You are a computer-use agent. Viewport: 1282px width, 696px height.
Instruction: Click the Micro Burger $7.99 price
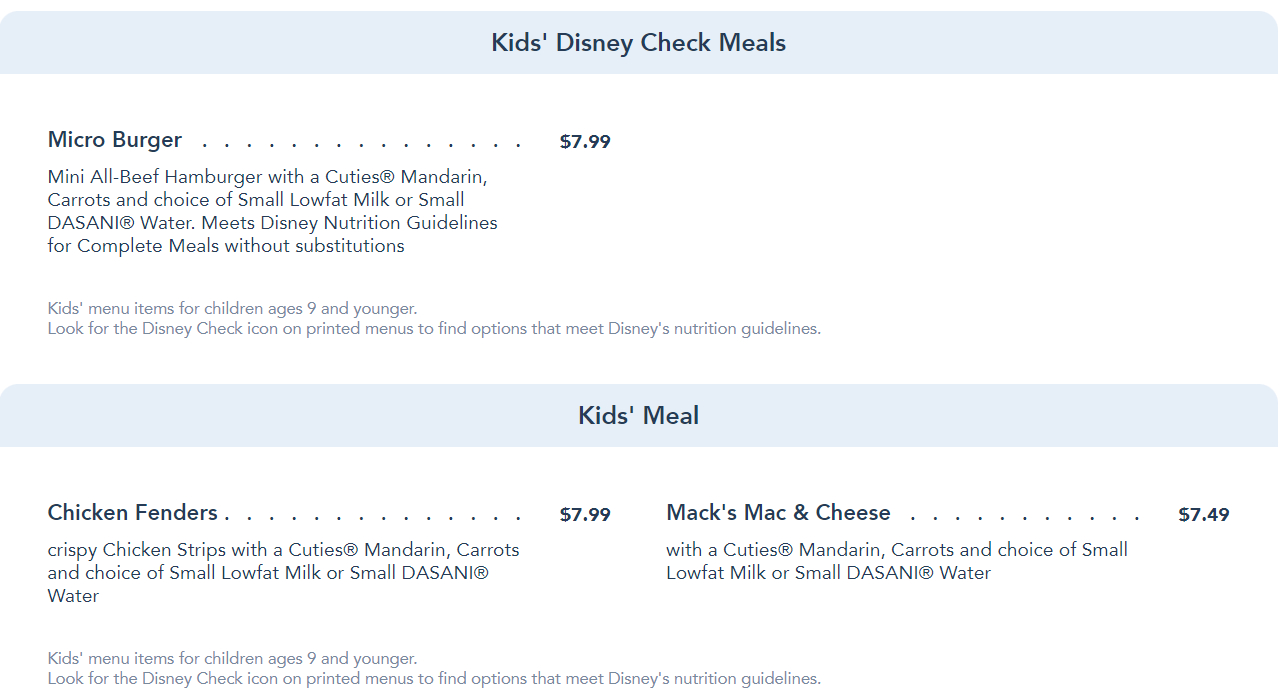click(585, 142)
